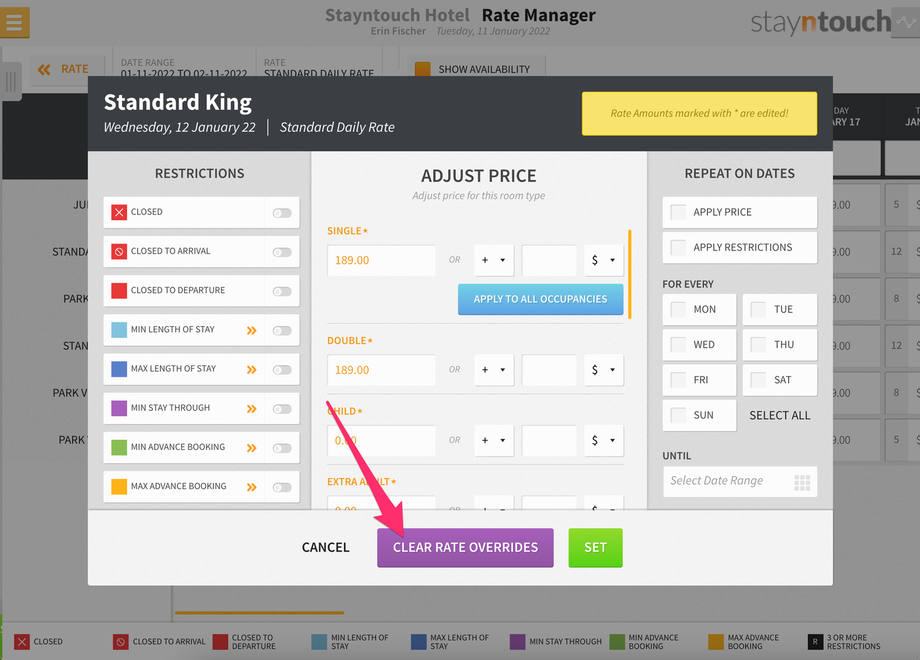Click the 3 or More Restrictions legend icon

[815, 642]
